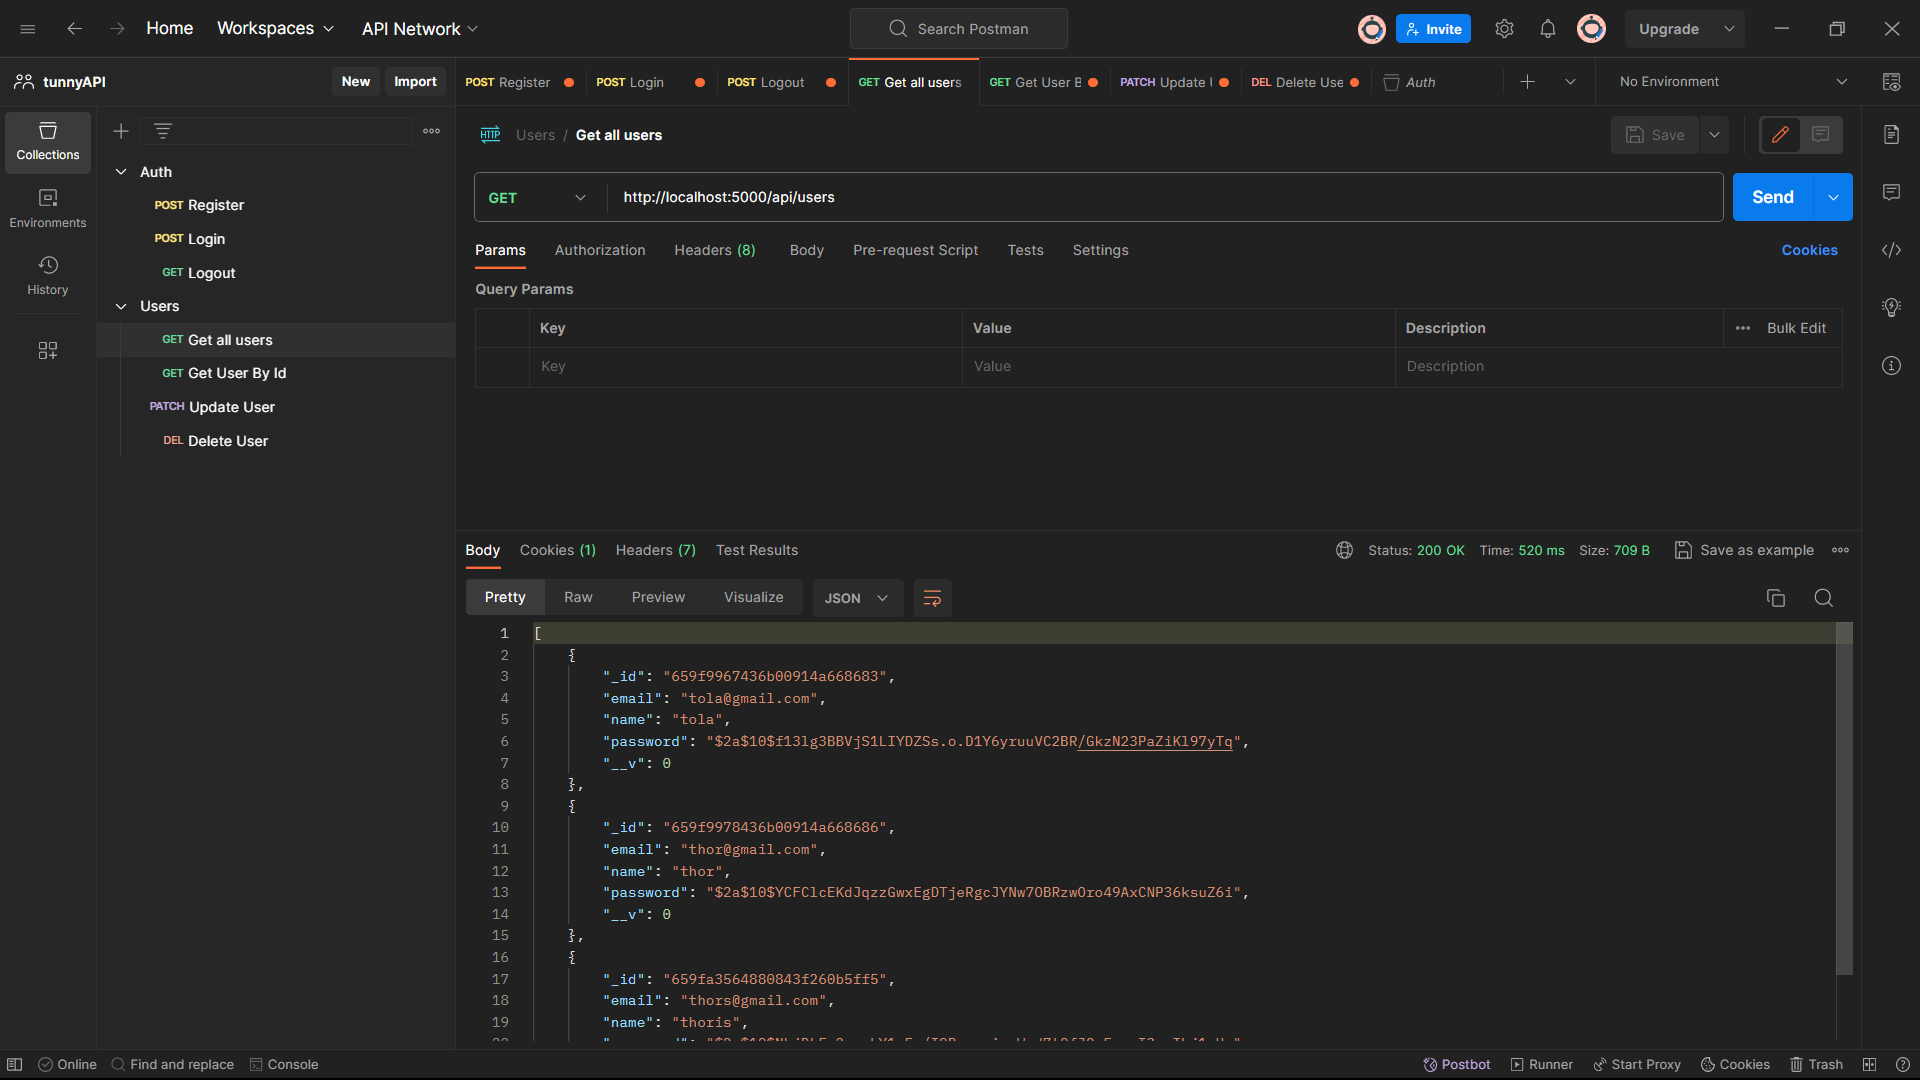Click Save as example
This screenshot has height=1080, width=1920.
pos(1744,550)
